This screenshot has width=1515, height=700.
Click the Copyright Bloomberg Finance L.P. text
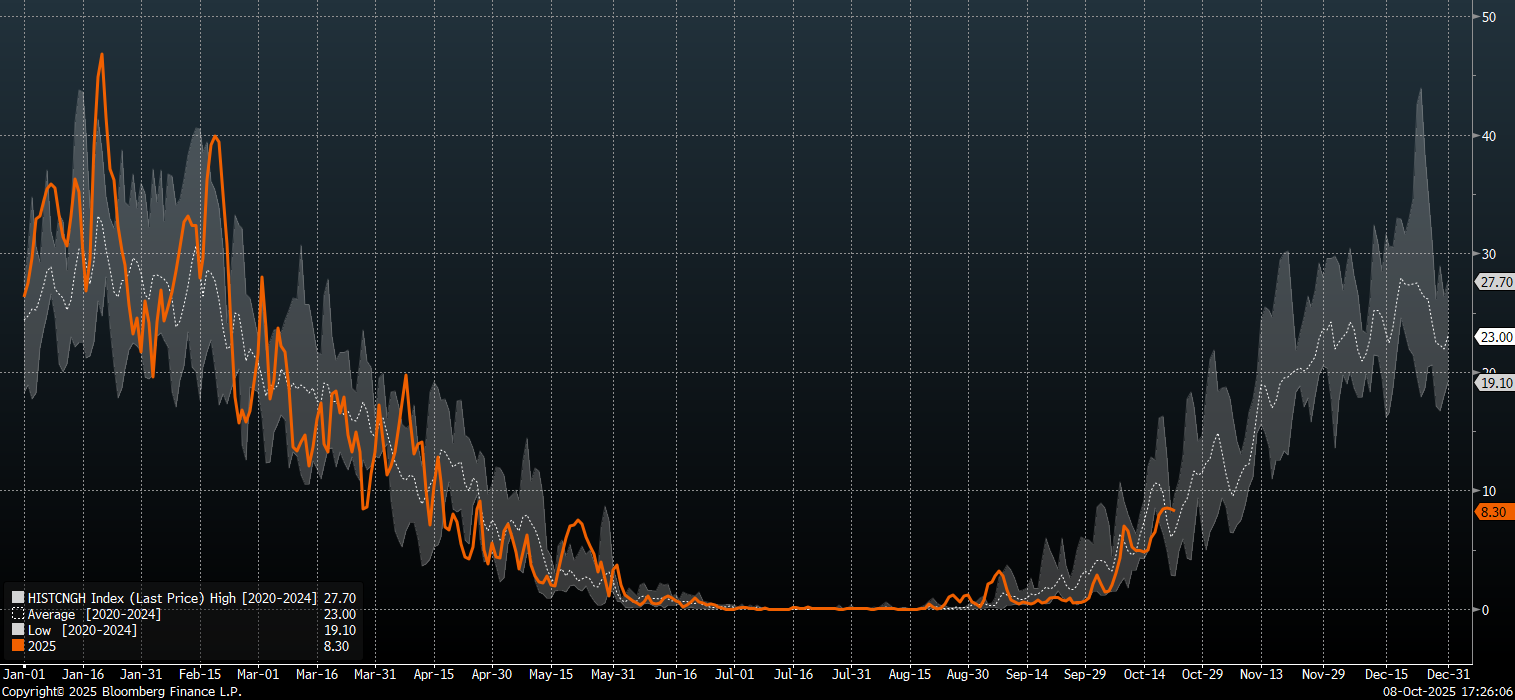(x=121, y=692)
